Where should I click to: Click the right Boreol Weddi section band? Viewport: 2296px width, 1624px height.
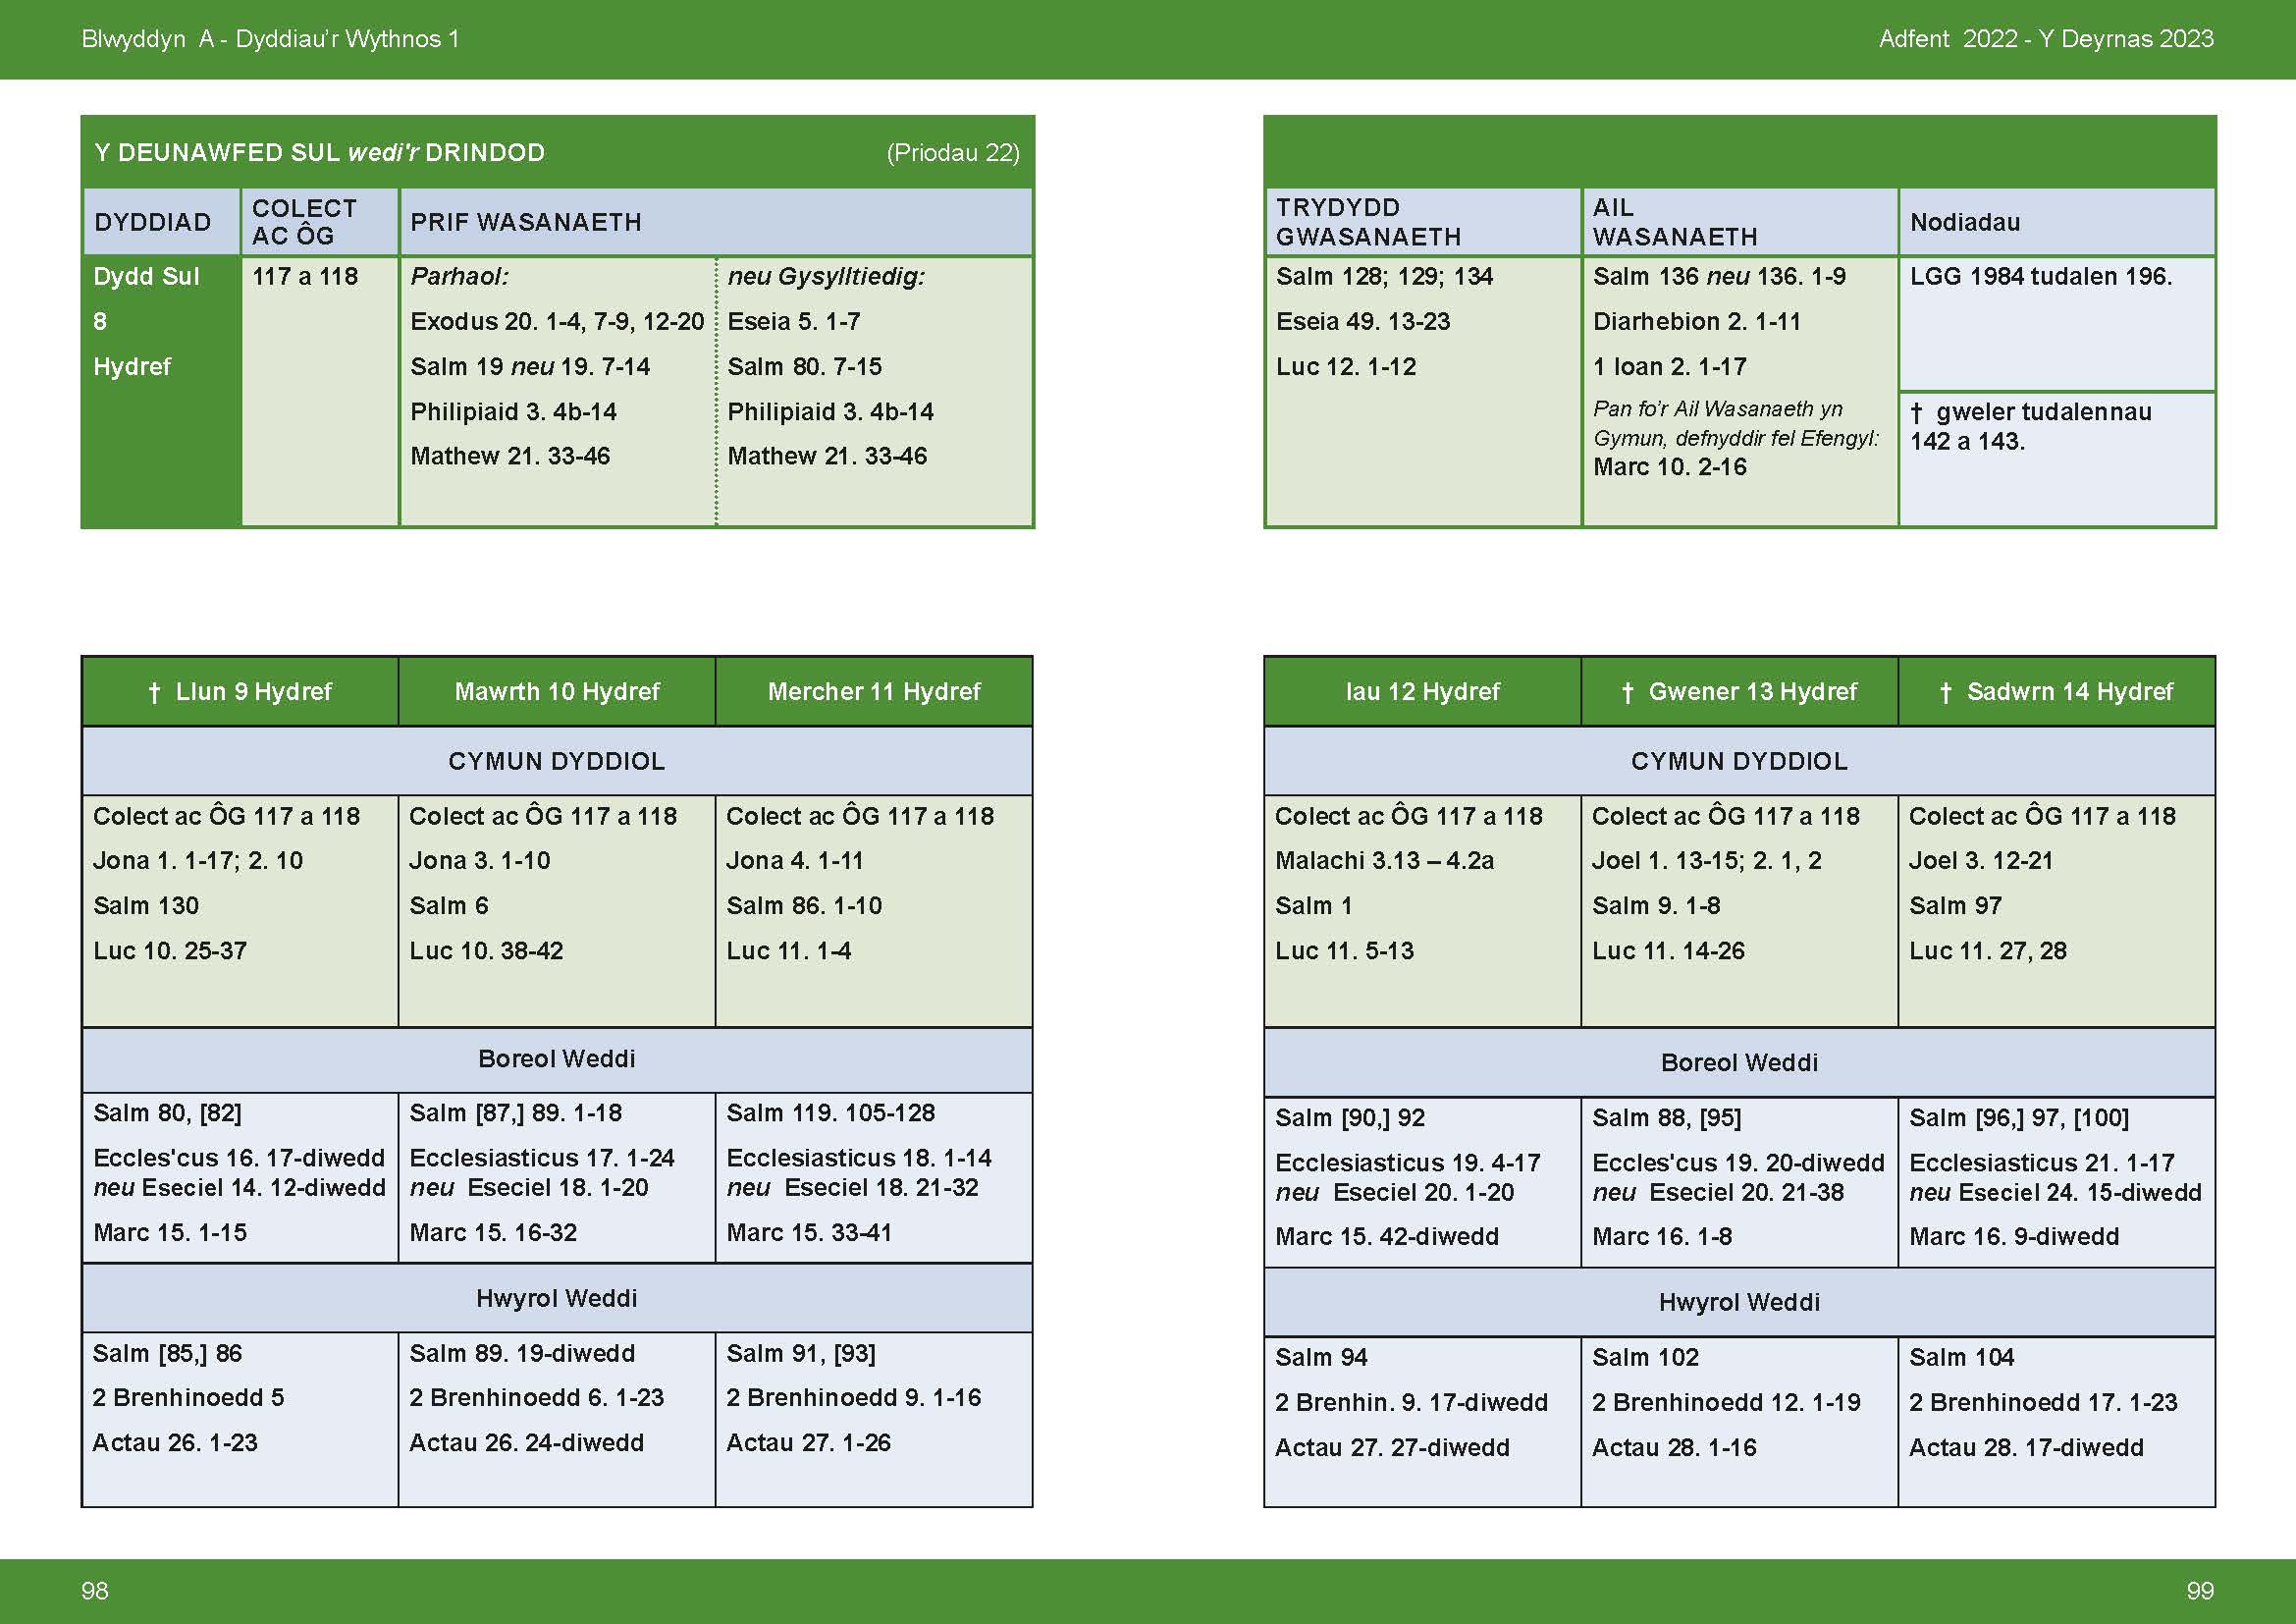tap(1739, 1063)
